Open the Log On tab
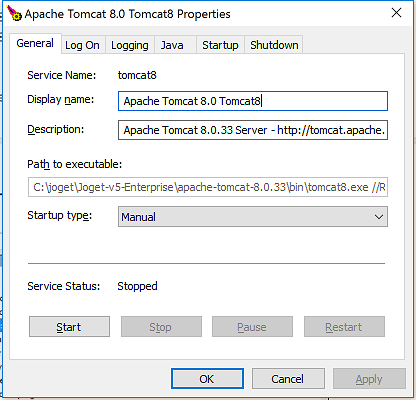The image size is (416, 400). coord(82,45)
